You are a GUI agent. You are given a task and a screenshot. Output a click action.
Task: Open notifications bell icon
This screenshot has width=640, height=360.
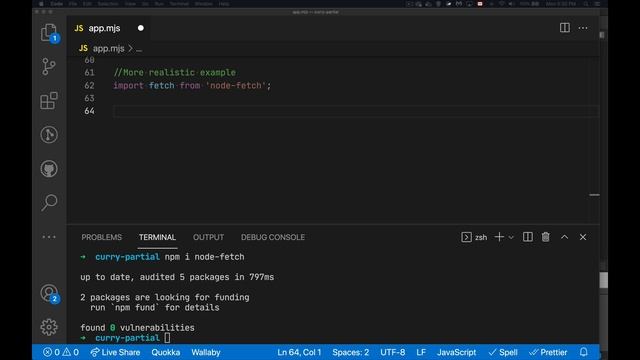pyautogui.click(x=584, y=352)
